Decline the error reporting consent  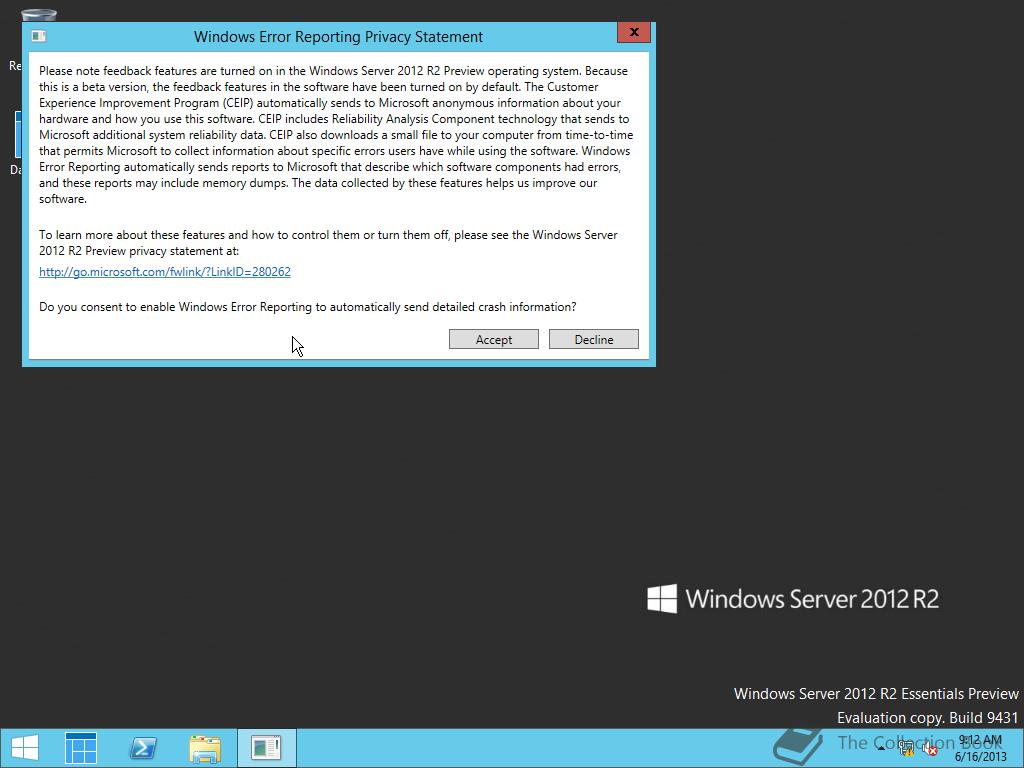[594, 339]
